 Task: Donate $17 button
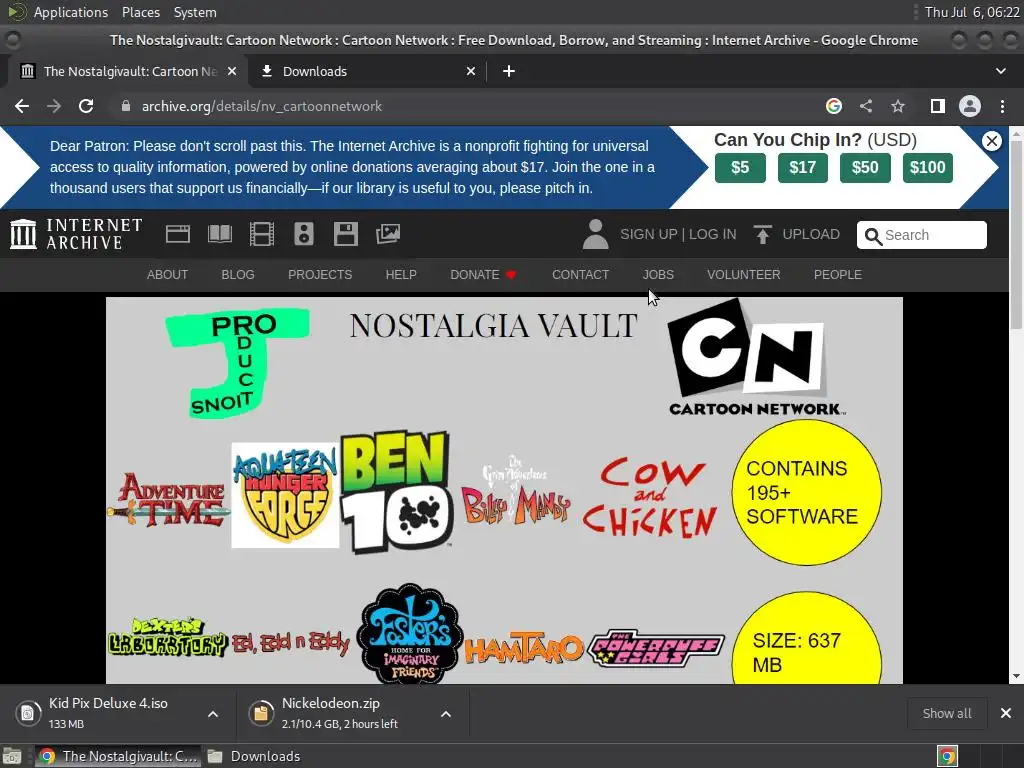[x=803, y=168]
